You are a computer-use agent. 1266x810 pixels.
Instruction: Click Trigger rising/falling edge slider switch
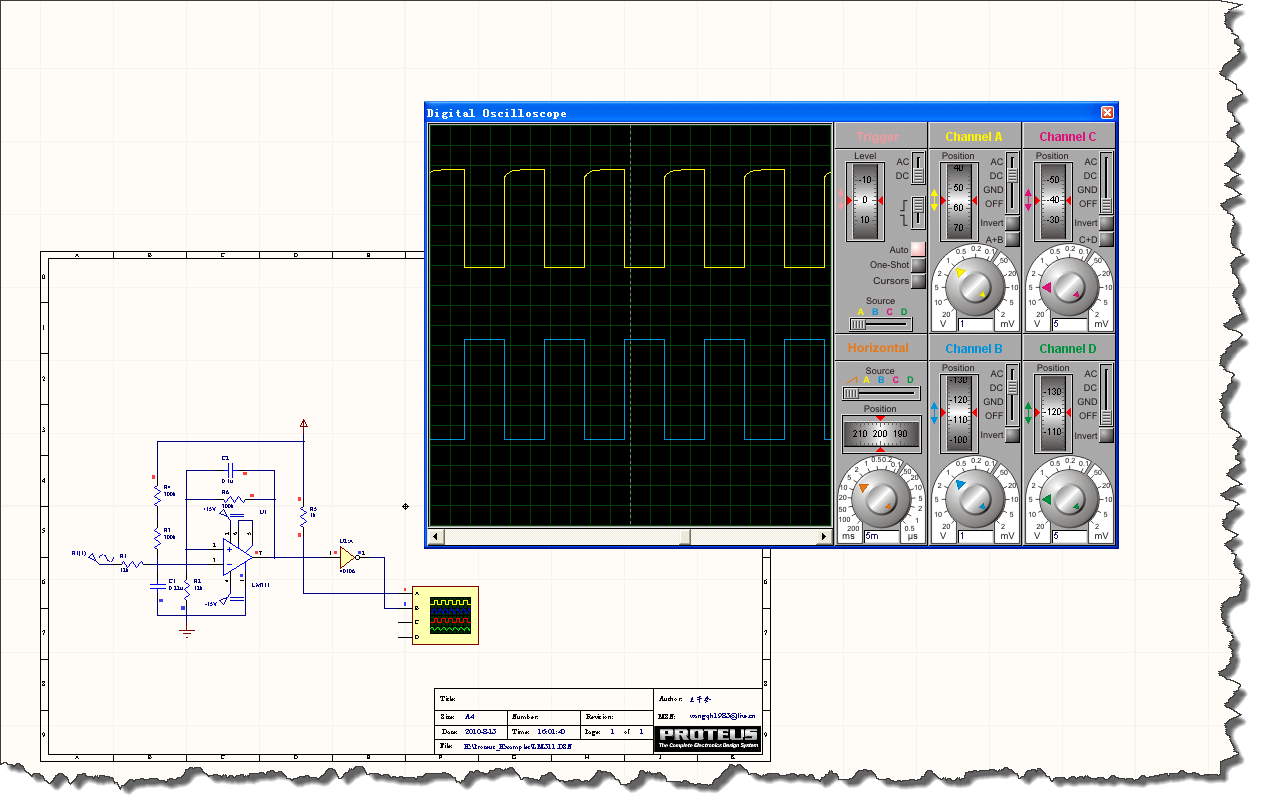tap(918, 211)
